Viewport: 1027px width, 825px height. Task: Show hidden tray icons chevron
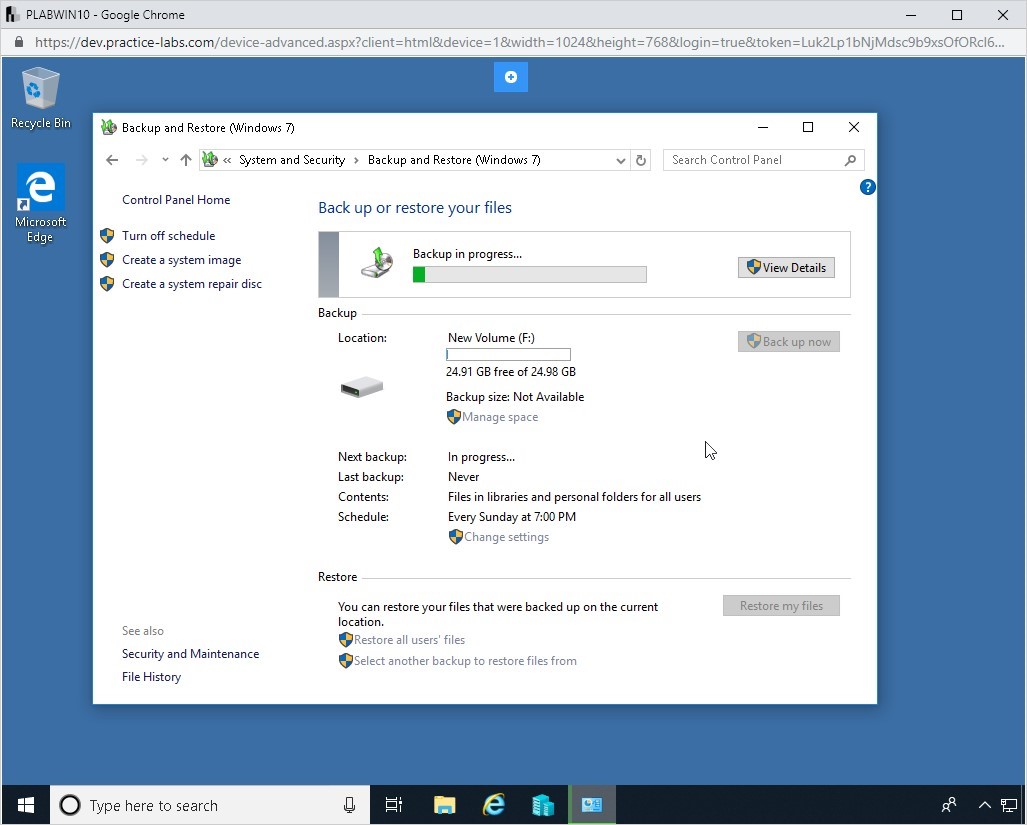[x=984, y=805]
